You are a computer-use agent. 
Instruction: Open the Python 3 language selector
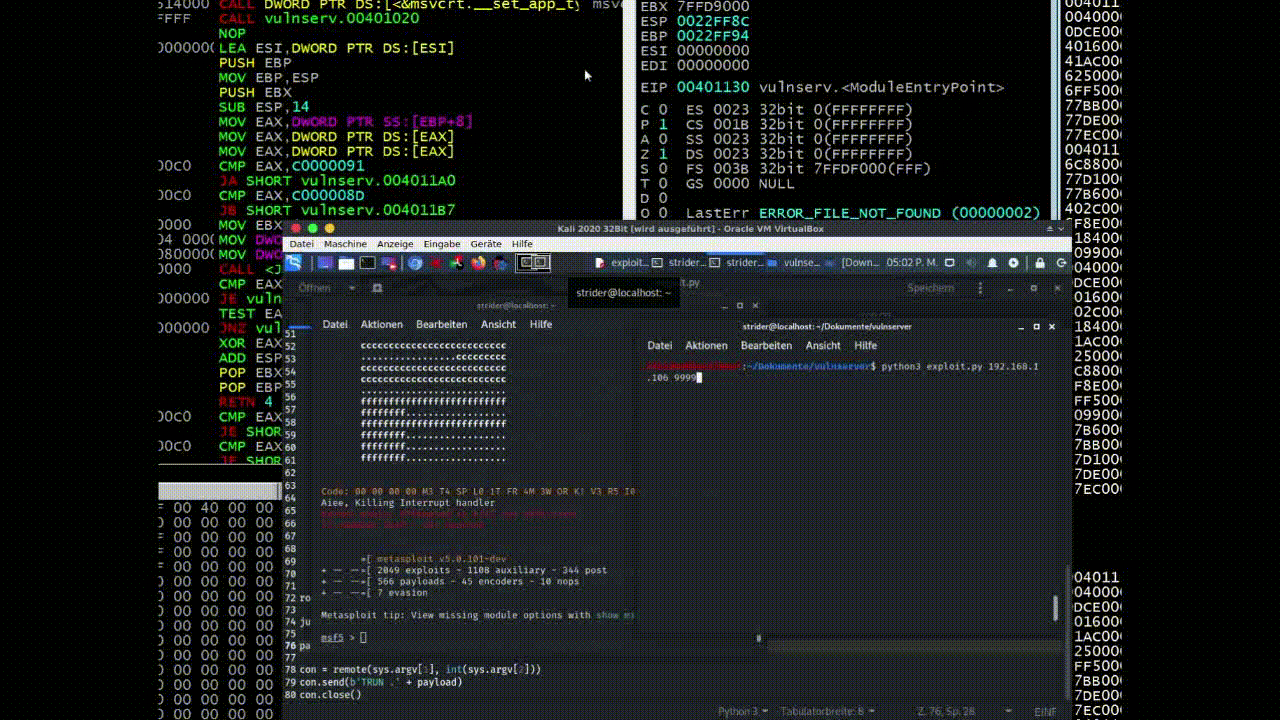pyautogui.click(x=742, y=711)
